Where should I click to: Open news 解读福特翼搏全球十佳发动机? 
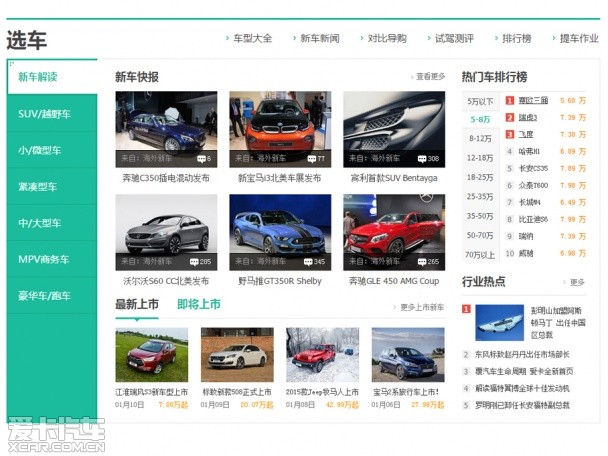(x=522, y=388)
